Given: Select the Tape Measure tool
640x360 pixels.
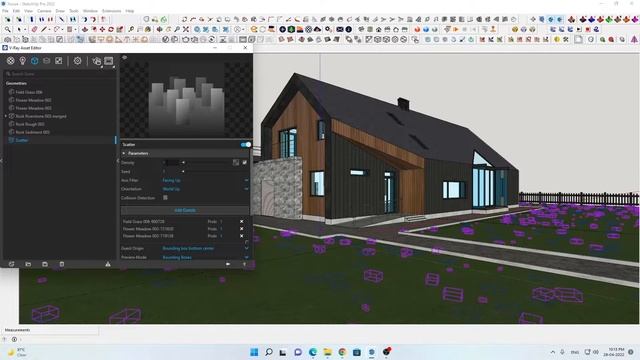Looking at the screenshot, I should coord(131,29).
